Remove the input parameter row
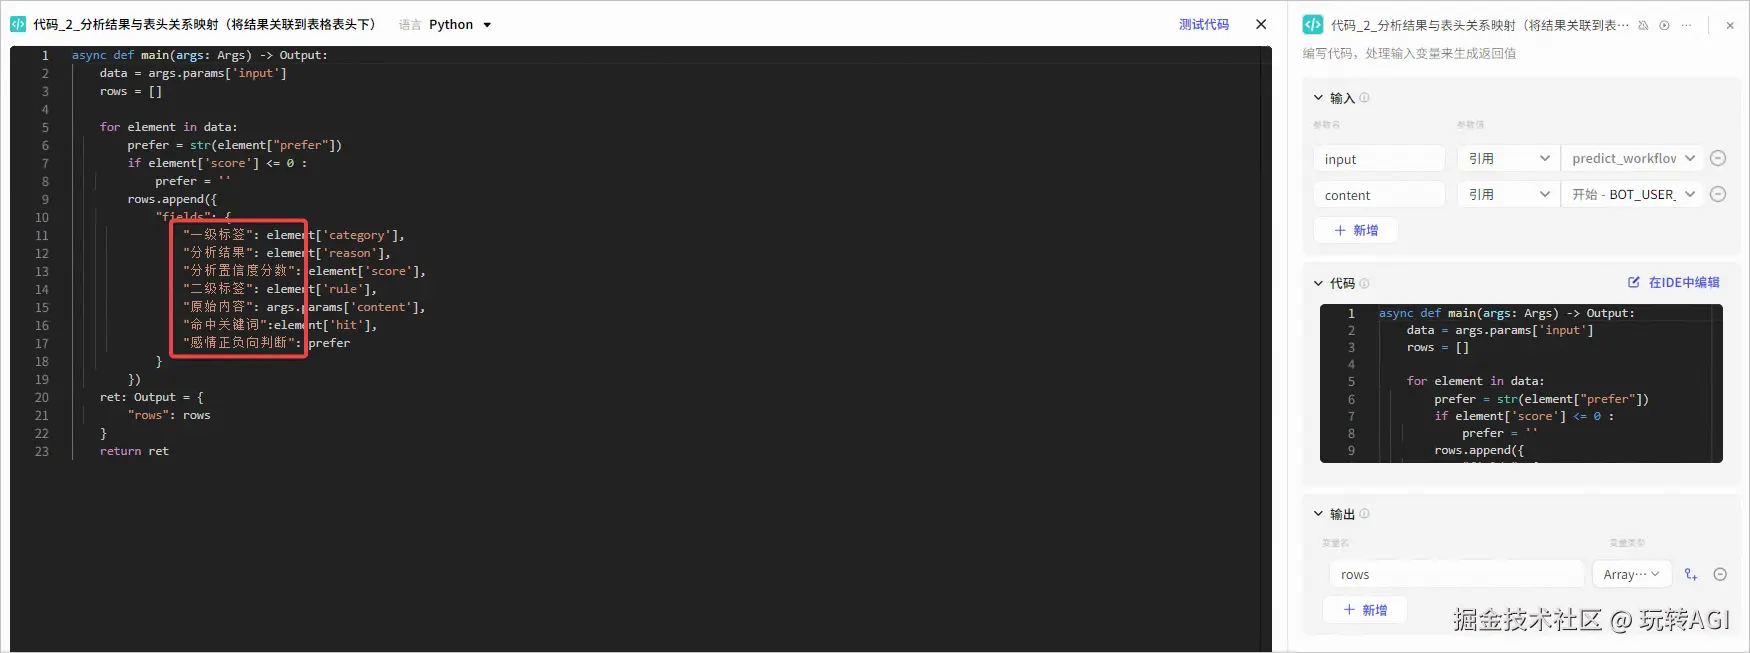Image resolution: width=1750 pixels, height=653 pixels. coord(1718,158)
